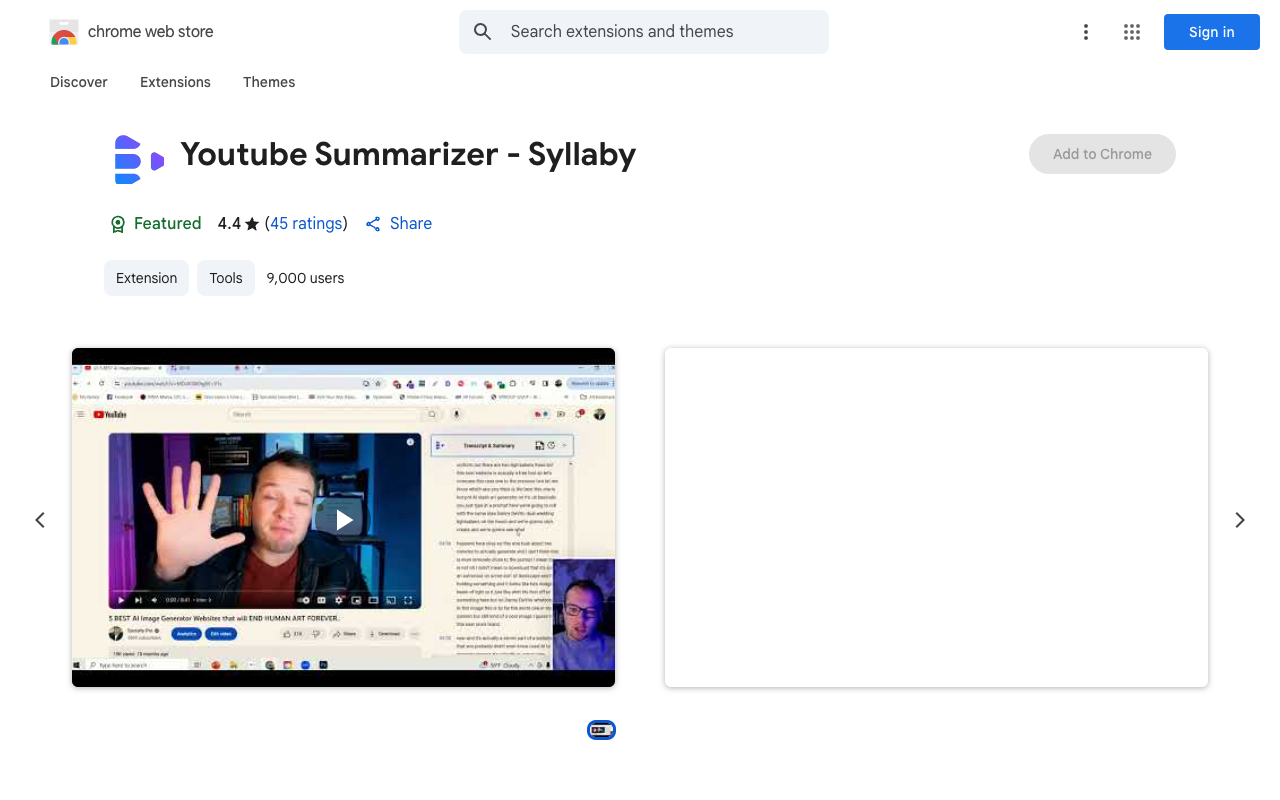This screenshot has height=800, width=1280.
Task: Click the Youtube Summarizer - Syllaby heading
Action: 408,155
